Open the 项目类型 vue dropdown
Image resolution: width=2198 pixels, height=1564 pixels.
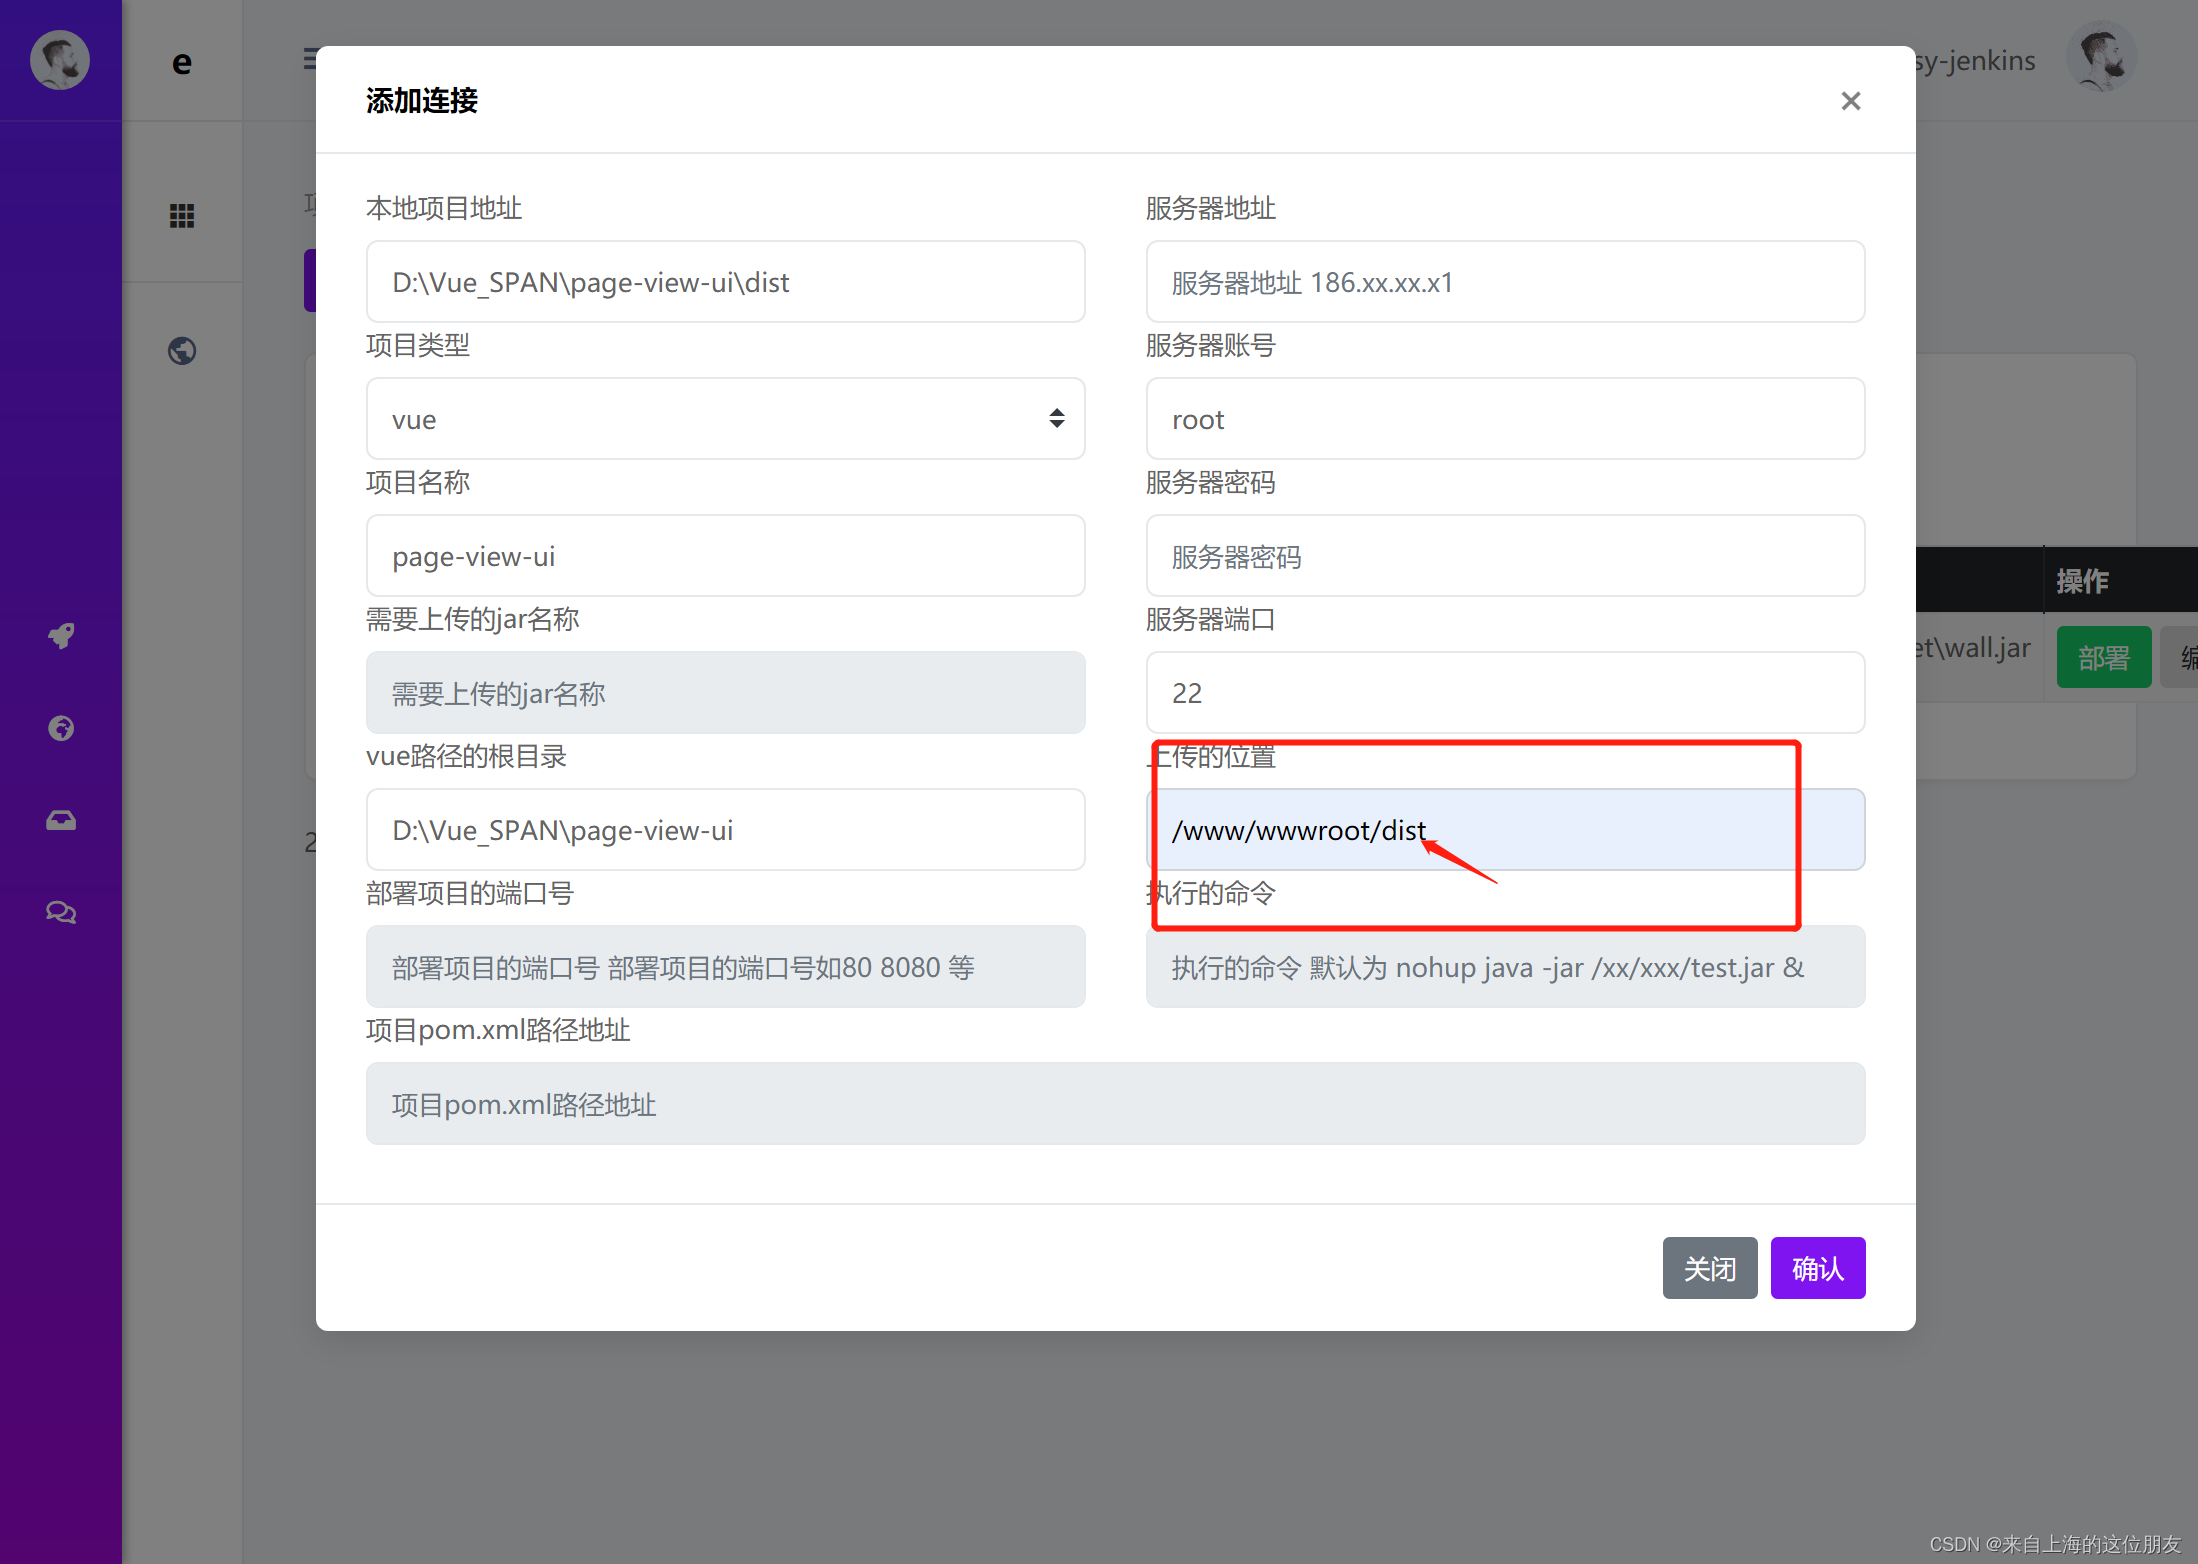(725, 419)
